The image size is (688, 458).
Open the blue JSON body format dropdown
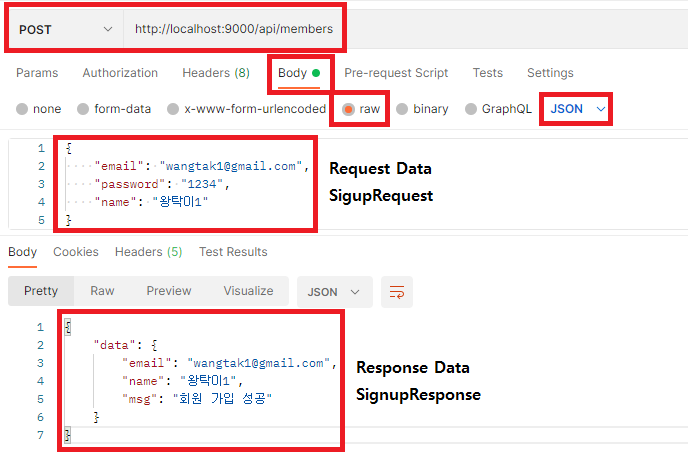(x=577, y=109)
